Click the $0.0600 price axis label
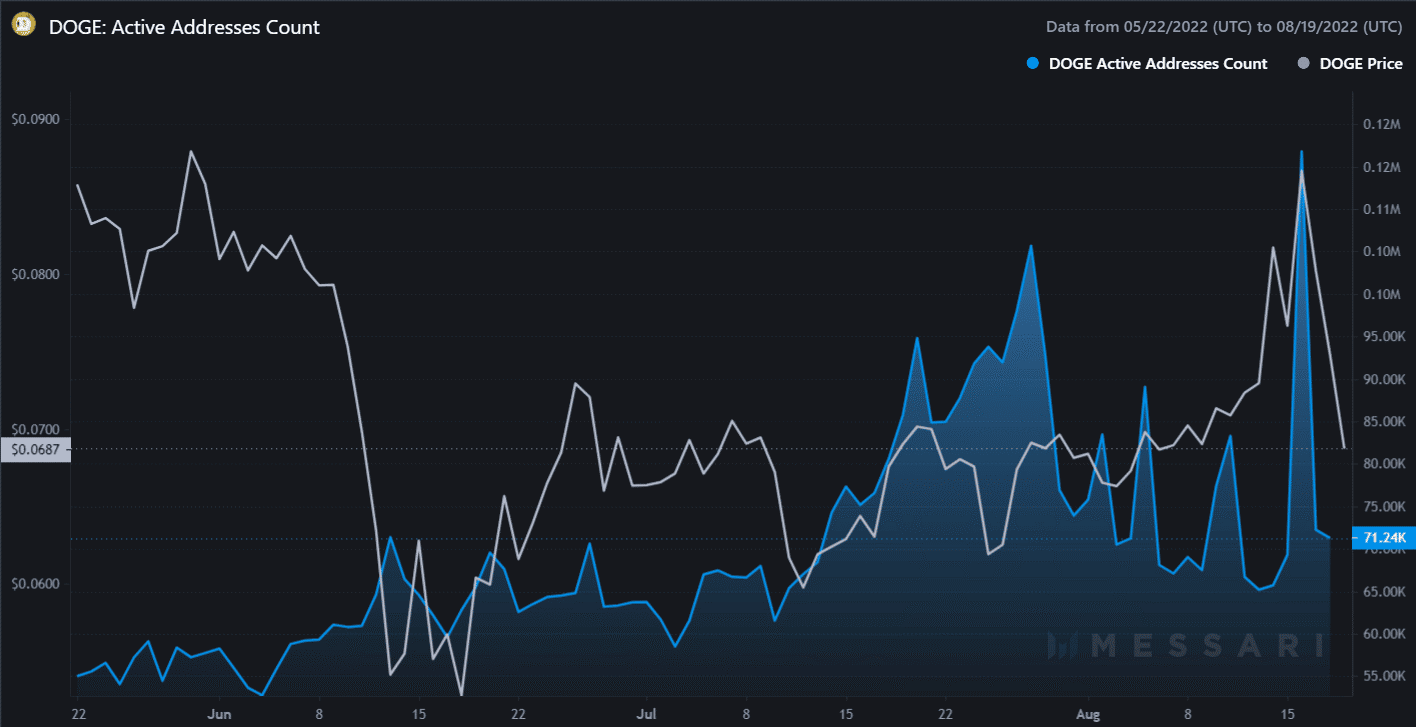The width and height of the screenshot is (1416, 727). click(x=36, y=583)
